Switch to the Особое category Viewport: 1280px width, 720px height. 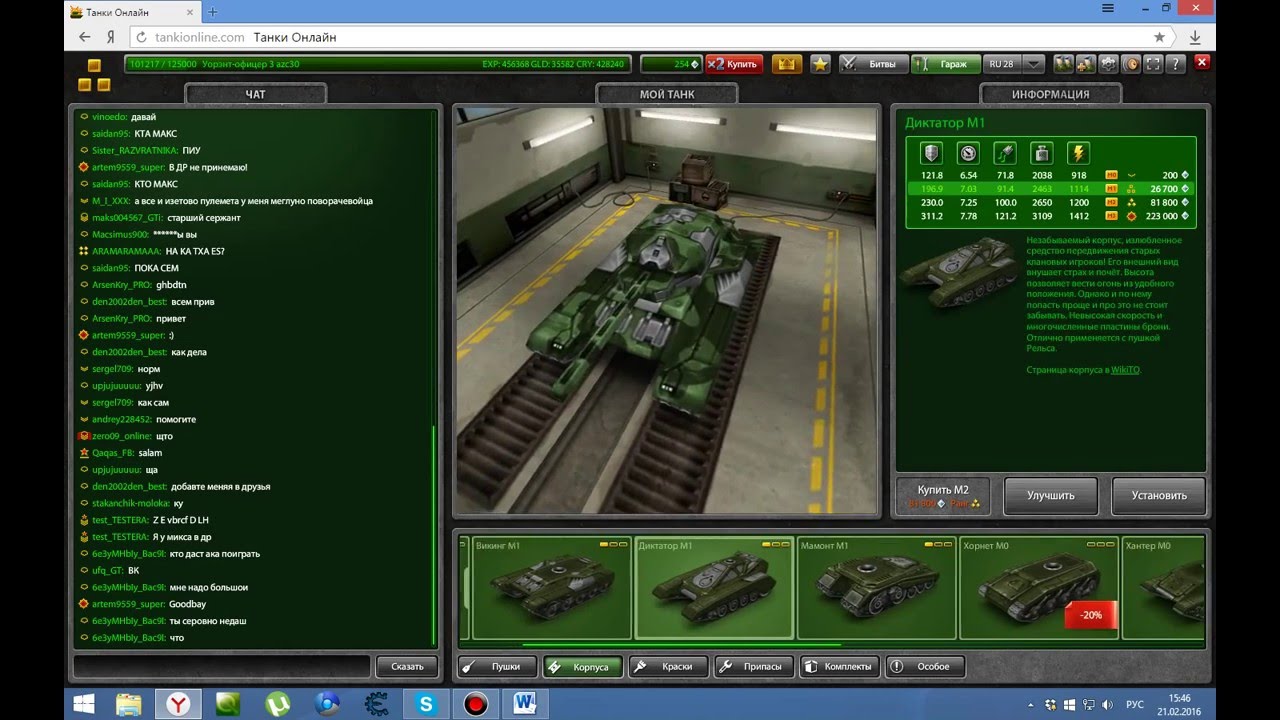pos(925,666)
